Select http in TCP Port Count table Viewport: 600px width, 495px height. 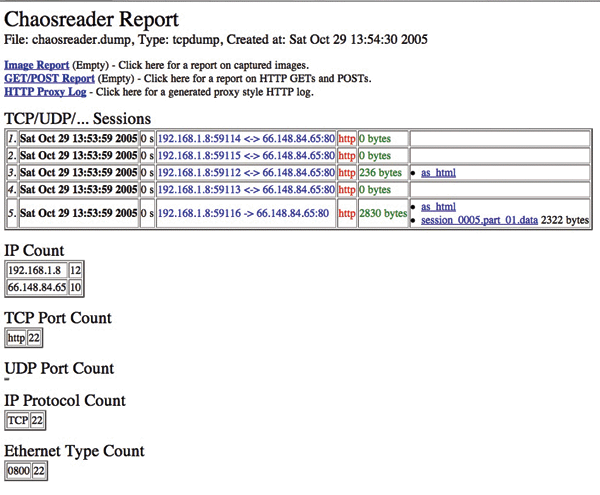16,338
